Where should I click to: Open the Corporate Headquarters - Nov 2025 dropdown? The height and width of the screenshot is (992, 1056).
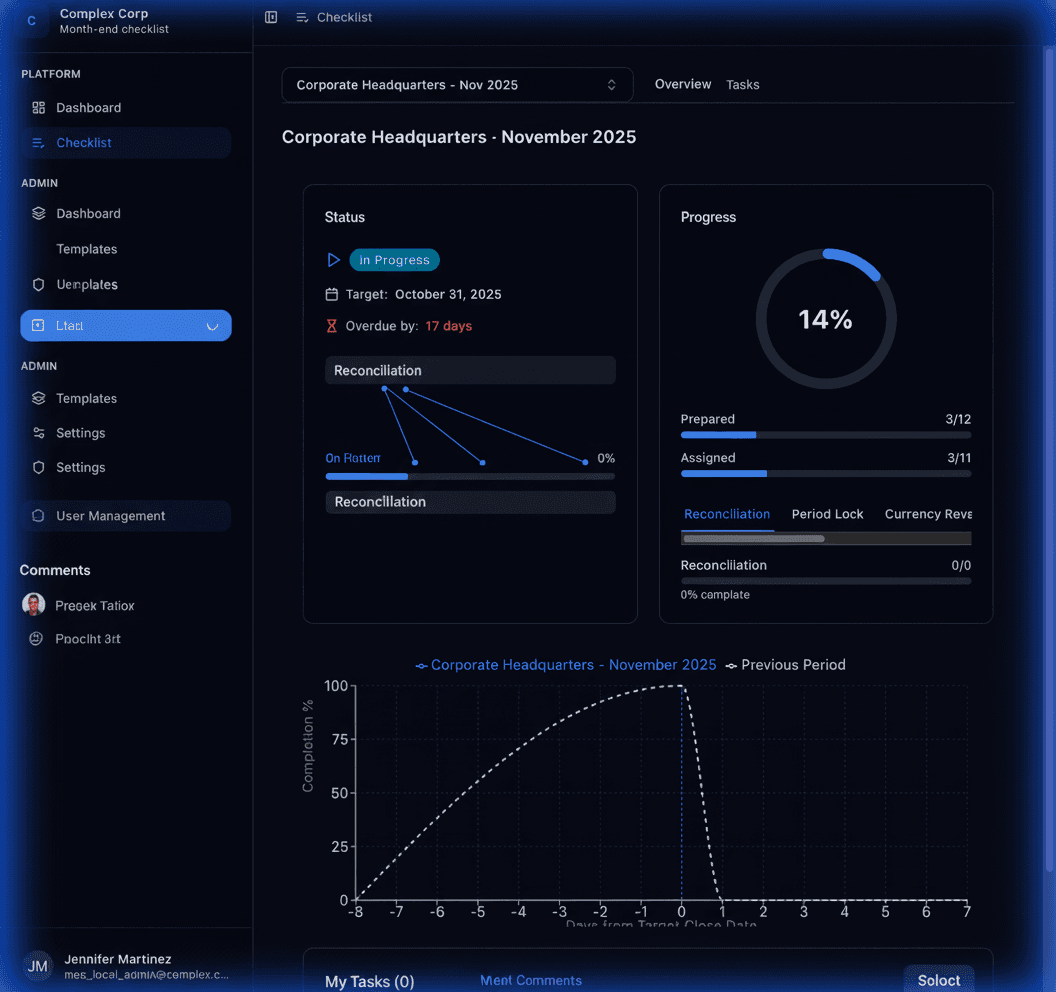pyautogui.click(x=457, y=85)
